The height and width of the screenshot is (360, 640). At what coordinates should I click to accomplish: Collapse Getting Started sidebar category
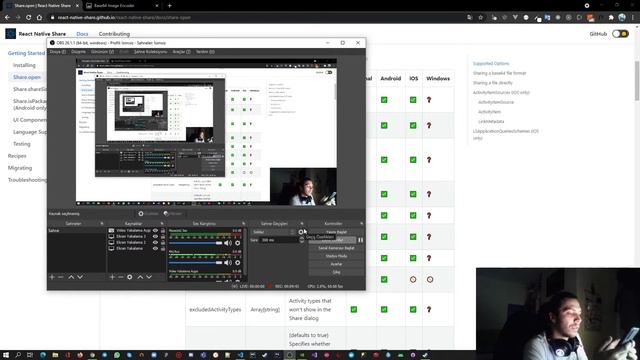click(26, 53)
